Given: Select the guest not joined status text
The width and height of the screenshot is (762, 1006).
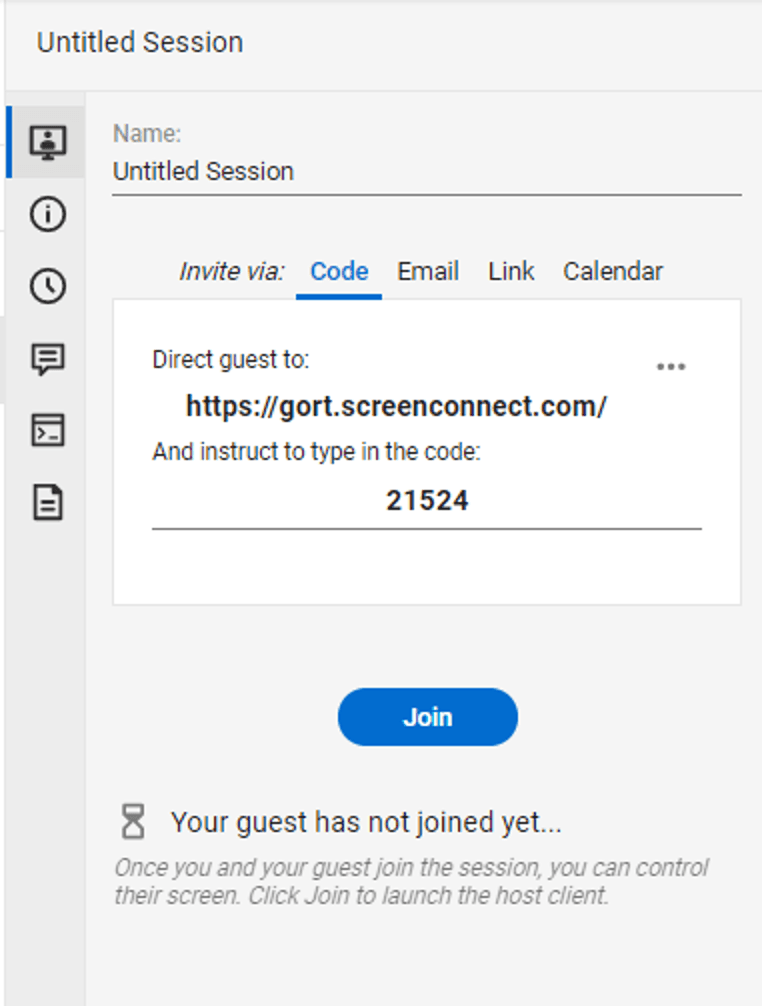Looking at the screenshot, I should click(367, 822).
